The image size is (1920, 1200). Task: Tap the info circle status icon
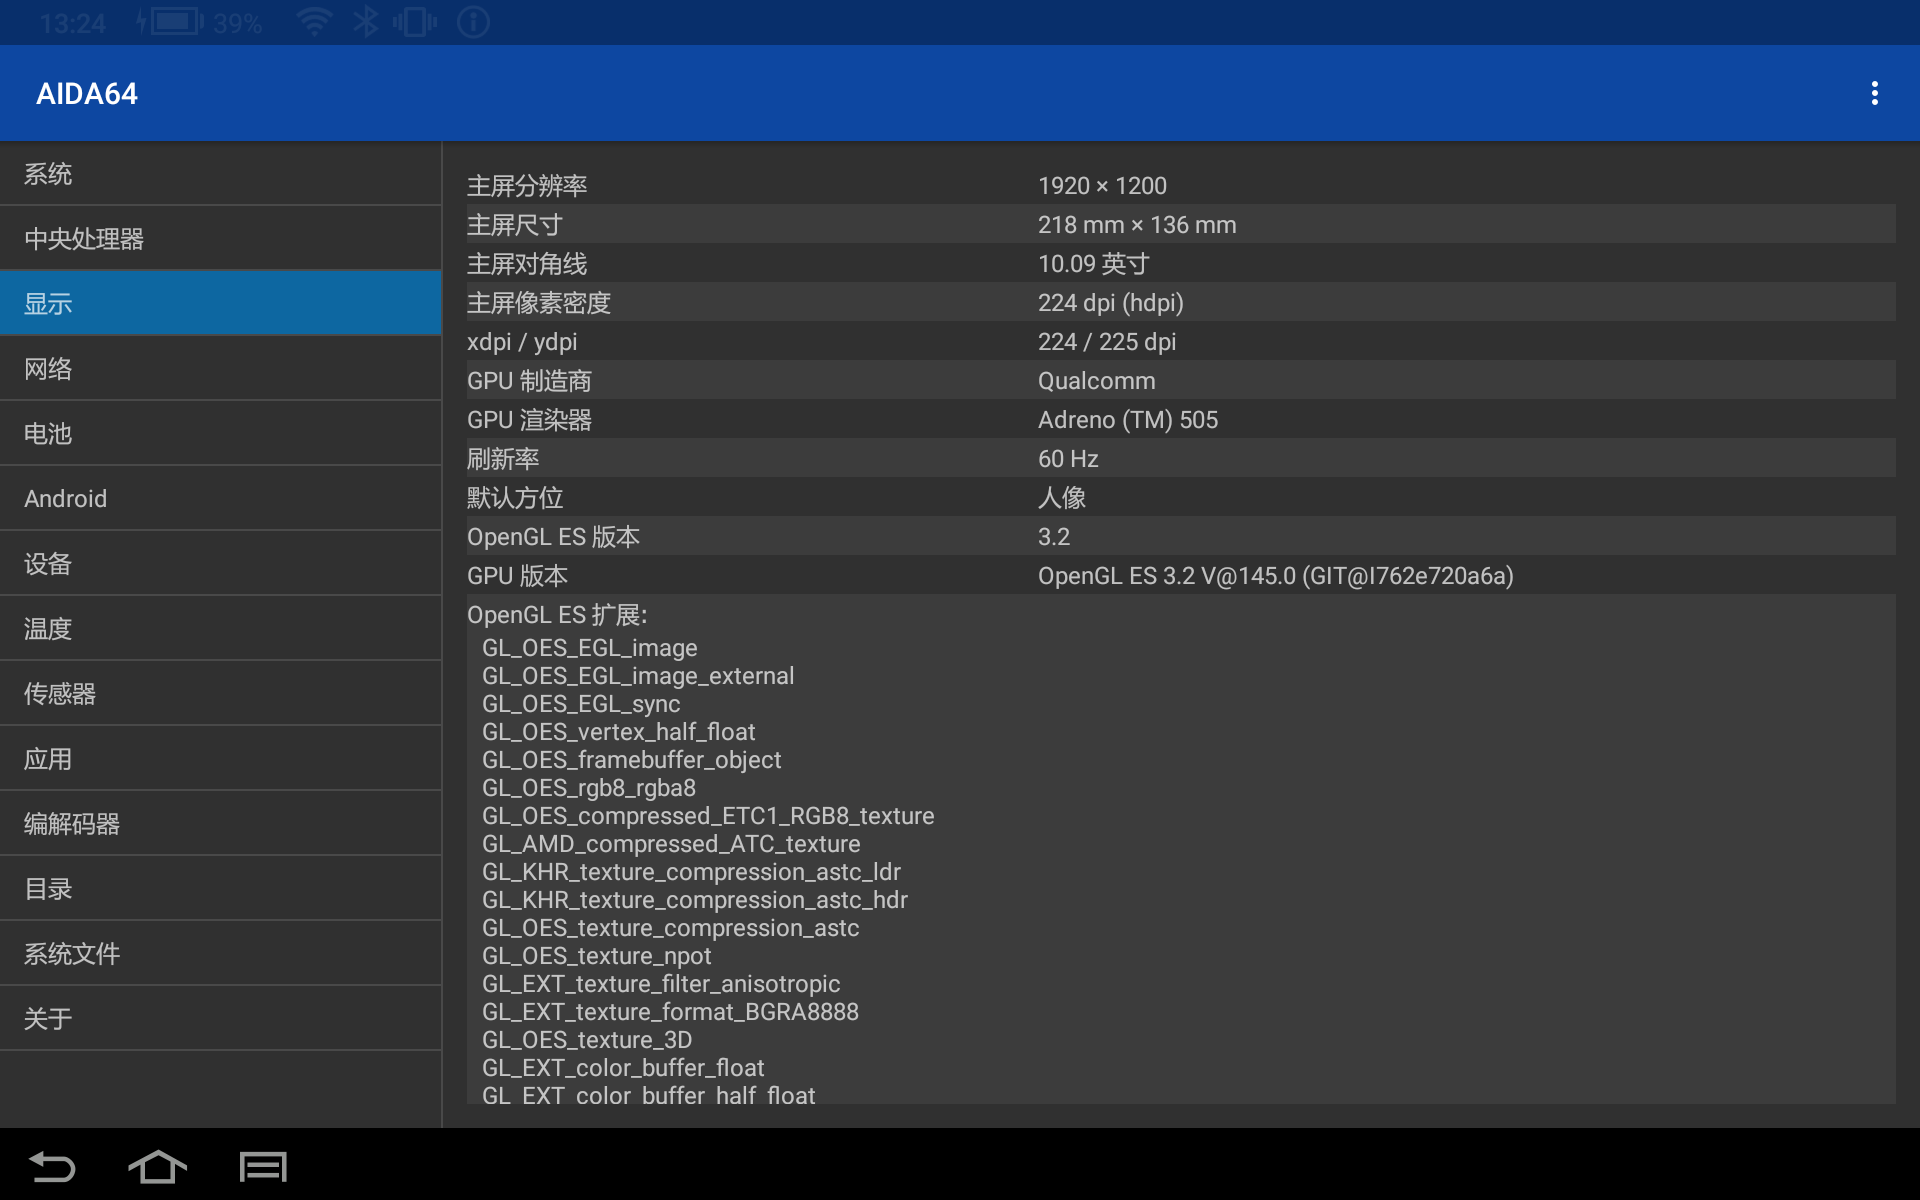coord(473,22)
